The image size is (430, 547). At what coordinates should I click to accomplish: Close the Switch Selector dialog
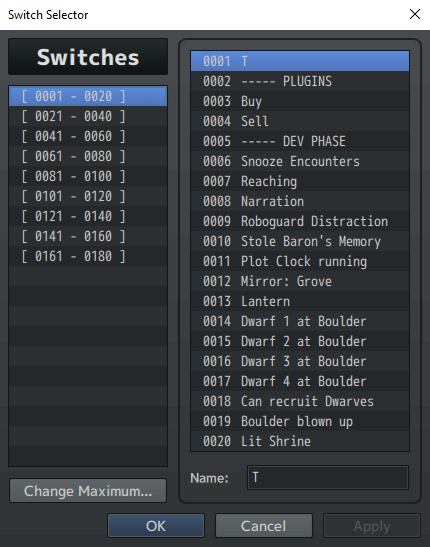[x=415, y=14]
